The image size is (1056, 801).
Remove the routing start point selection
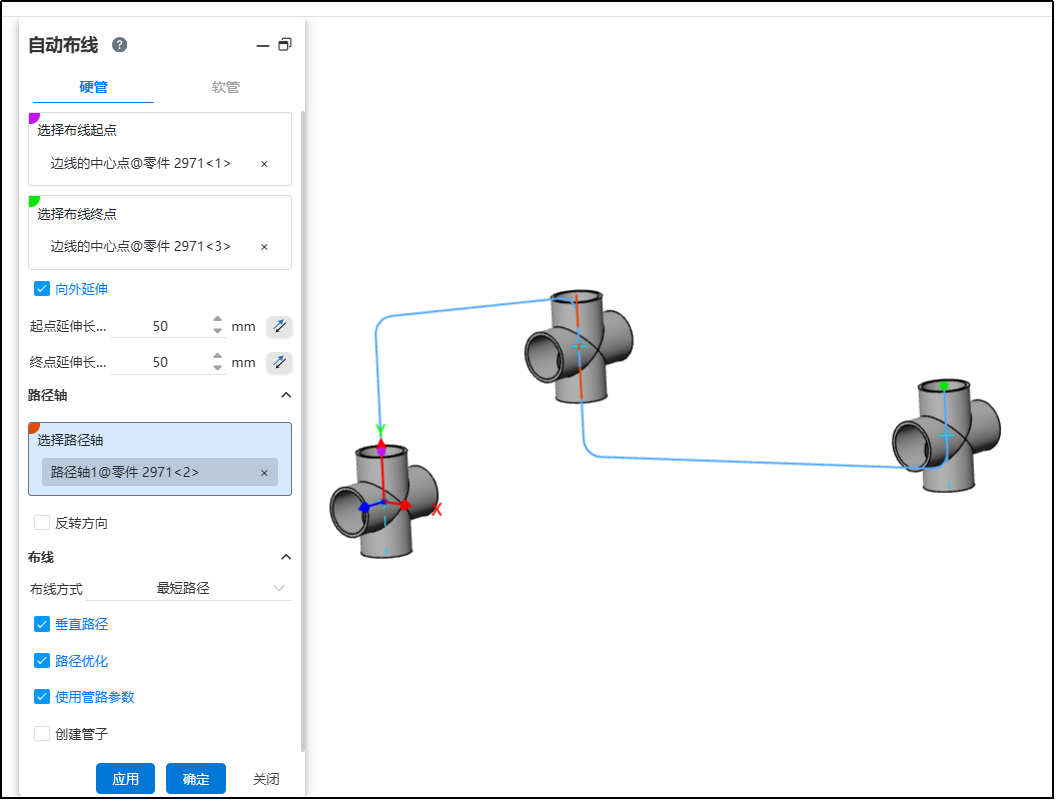point(264,163)
